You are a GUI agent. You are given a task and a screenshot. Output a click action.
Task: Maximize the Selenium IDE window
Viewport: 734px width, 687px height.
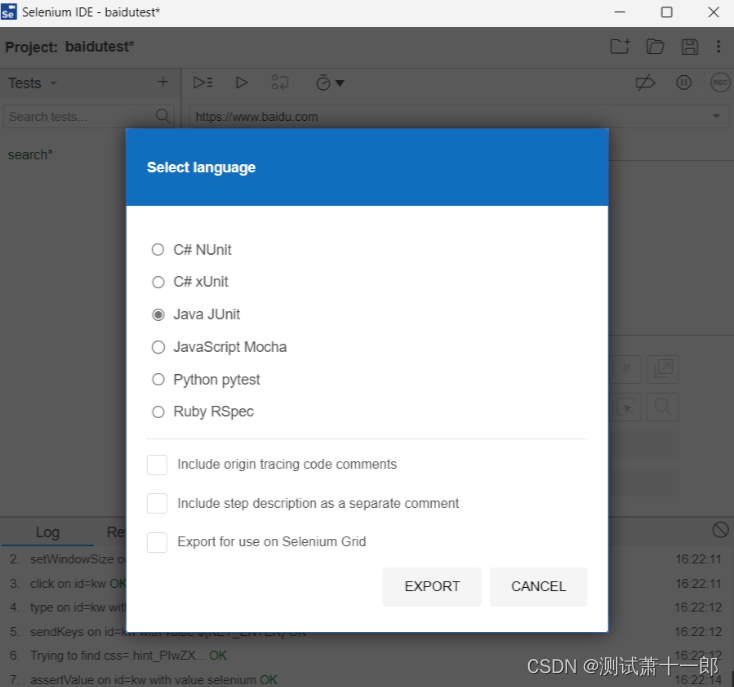(x=667, y=12)
